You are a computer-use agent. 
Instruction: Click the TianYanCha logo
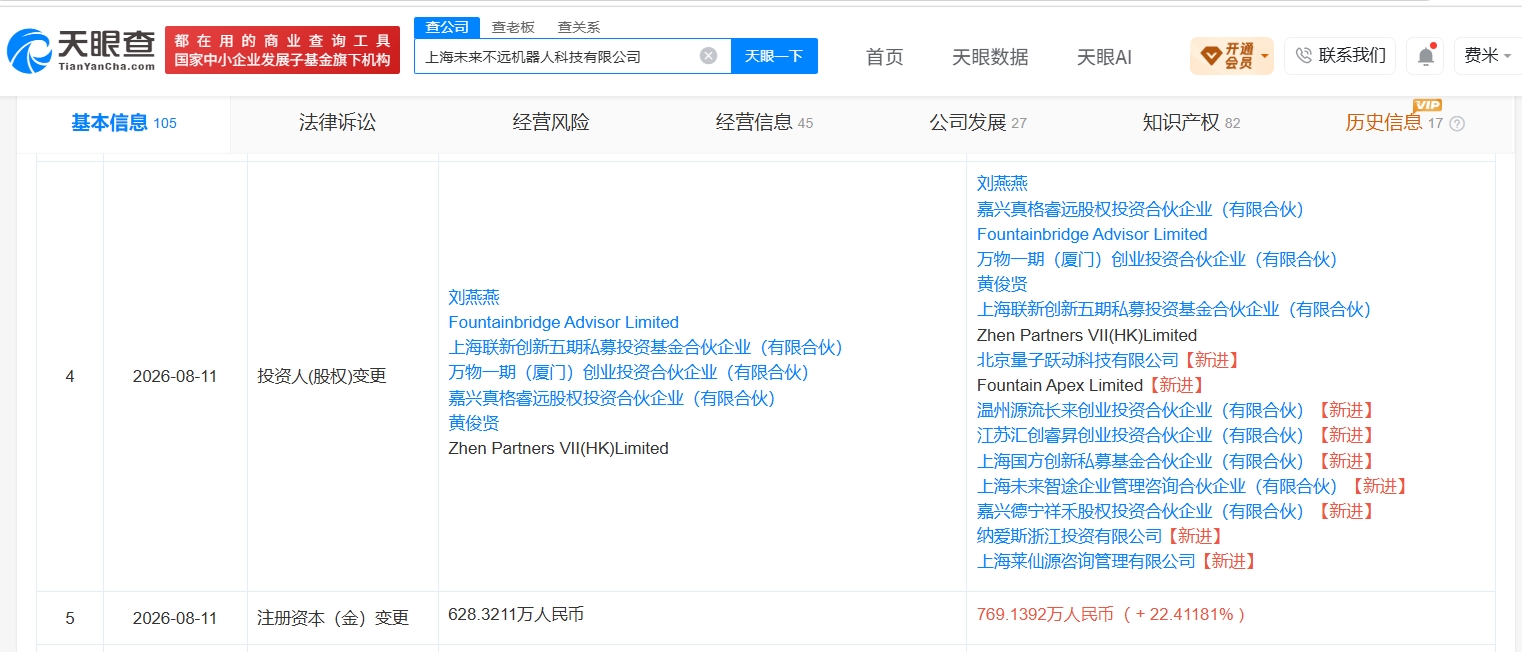coord(81,50)
